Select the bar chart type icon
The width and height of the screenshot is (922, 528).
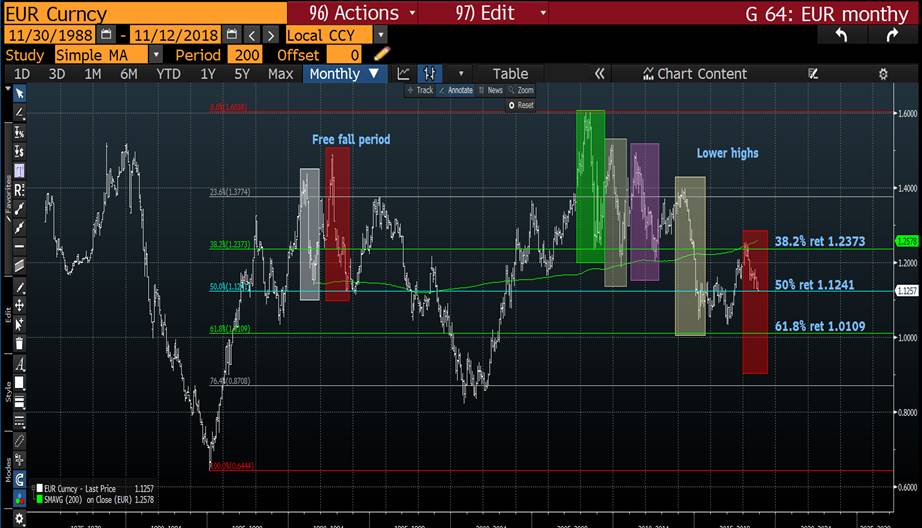(x=430, y=73)
